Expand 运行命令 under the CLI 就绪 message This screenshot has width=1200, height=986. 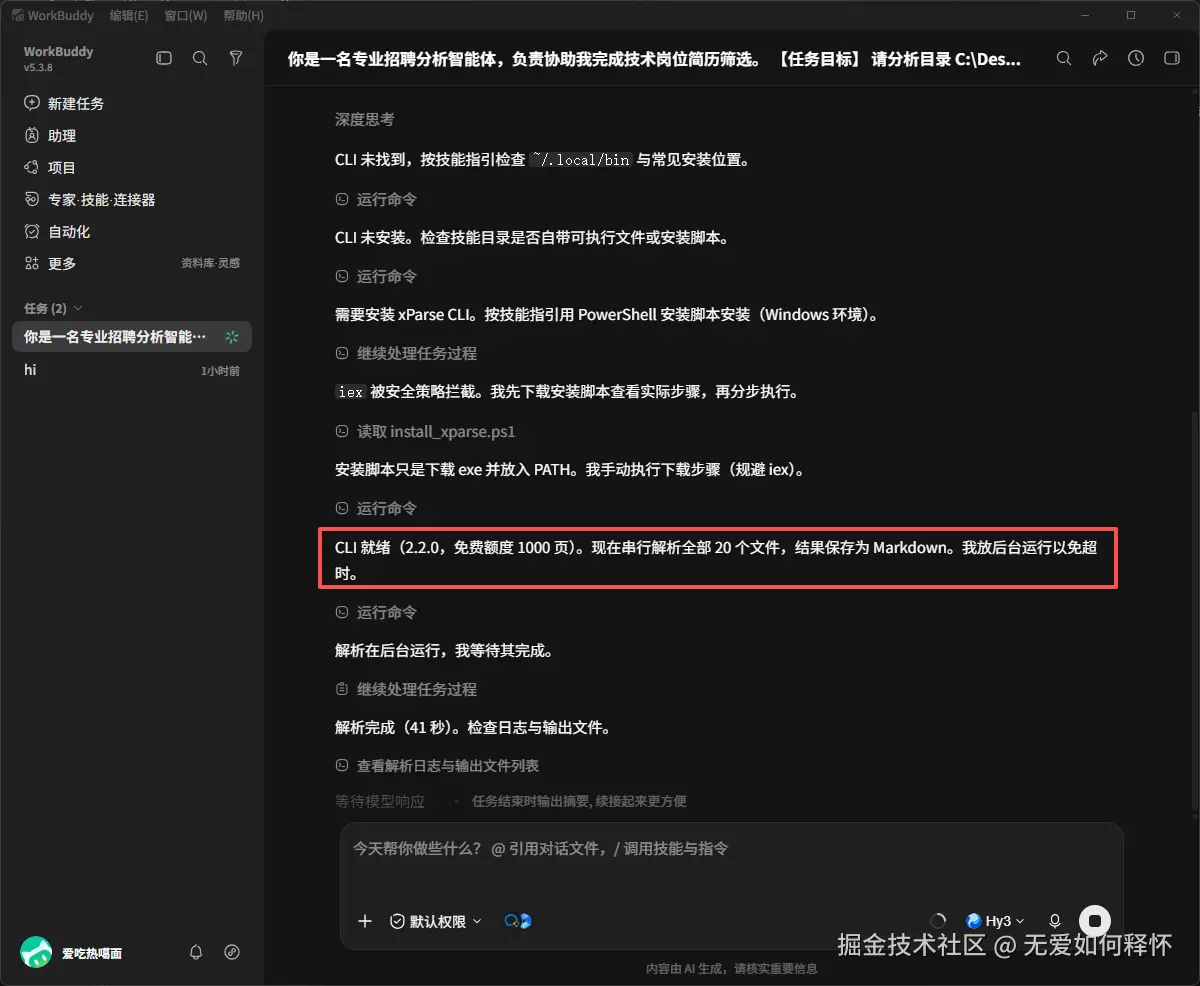pos(376,612)
